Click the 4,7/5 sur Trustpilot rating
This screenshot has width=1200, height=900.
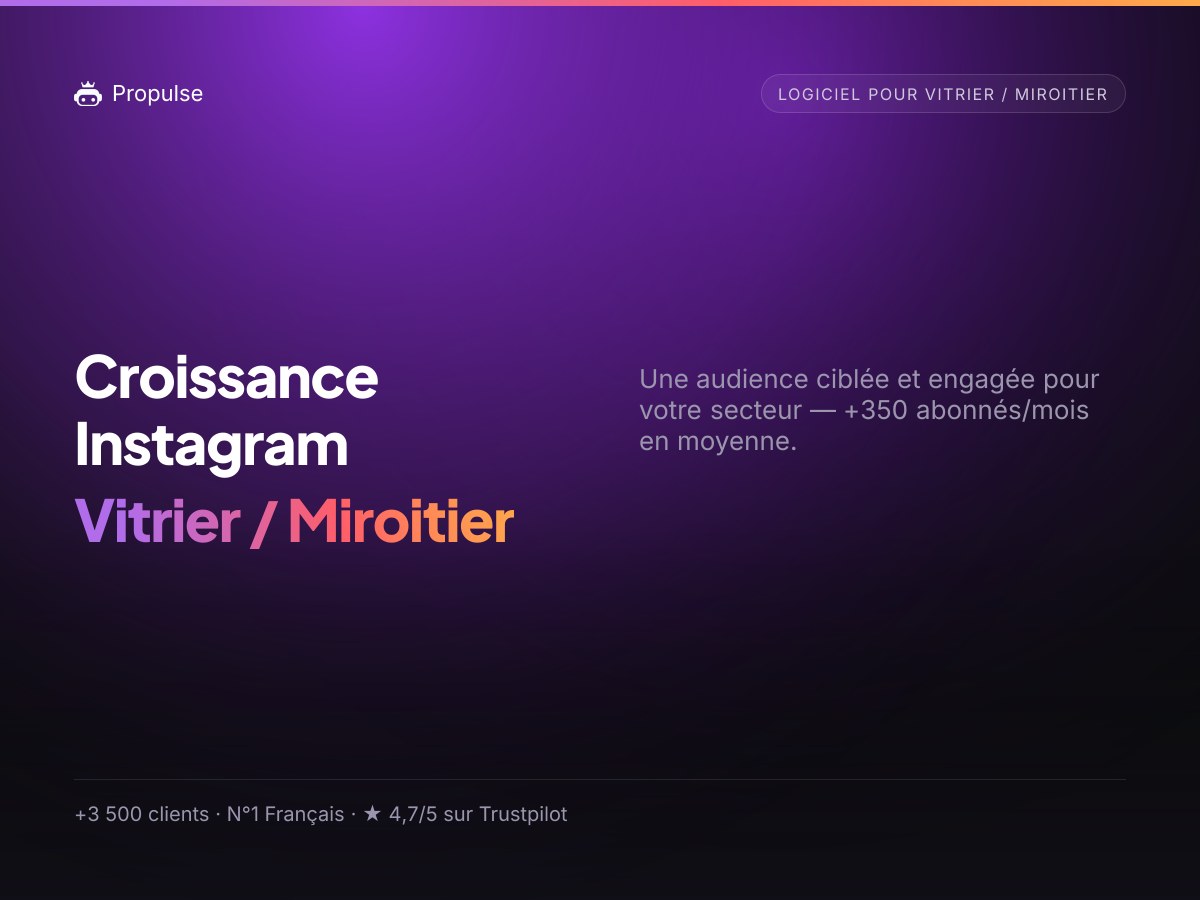tap(478, 814)
